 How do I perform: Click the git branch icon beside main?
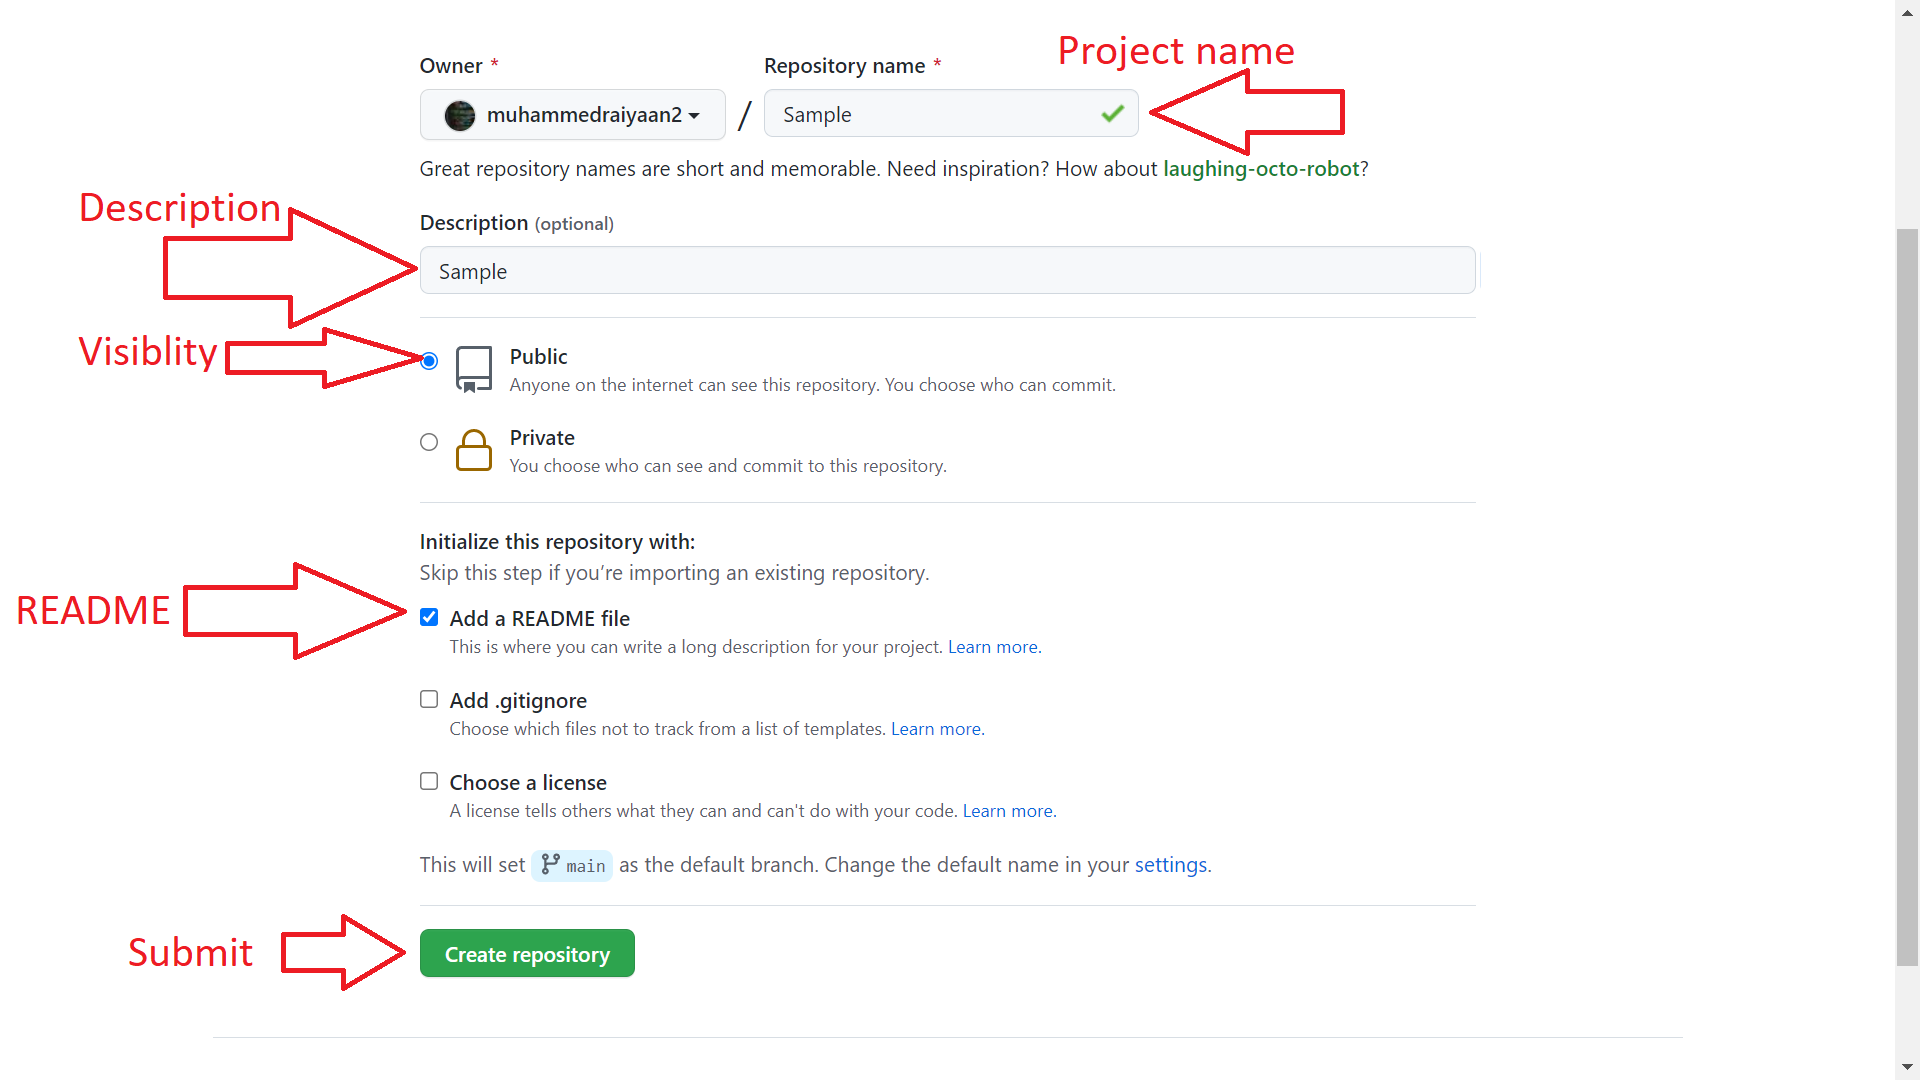[550, 864]
